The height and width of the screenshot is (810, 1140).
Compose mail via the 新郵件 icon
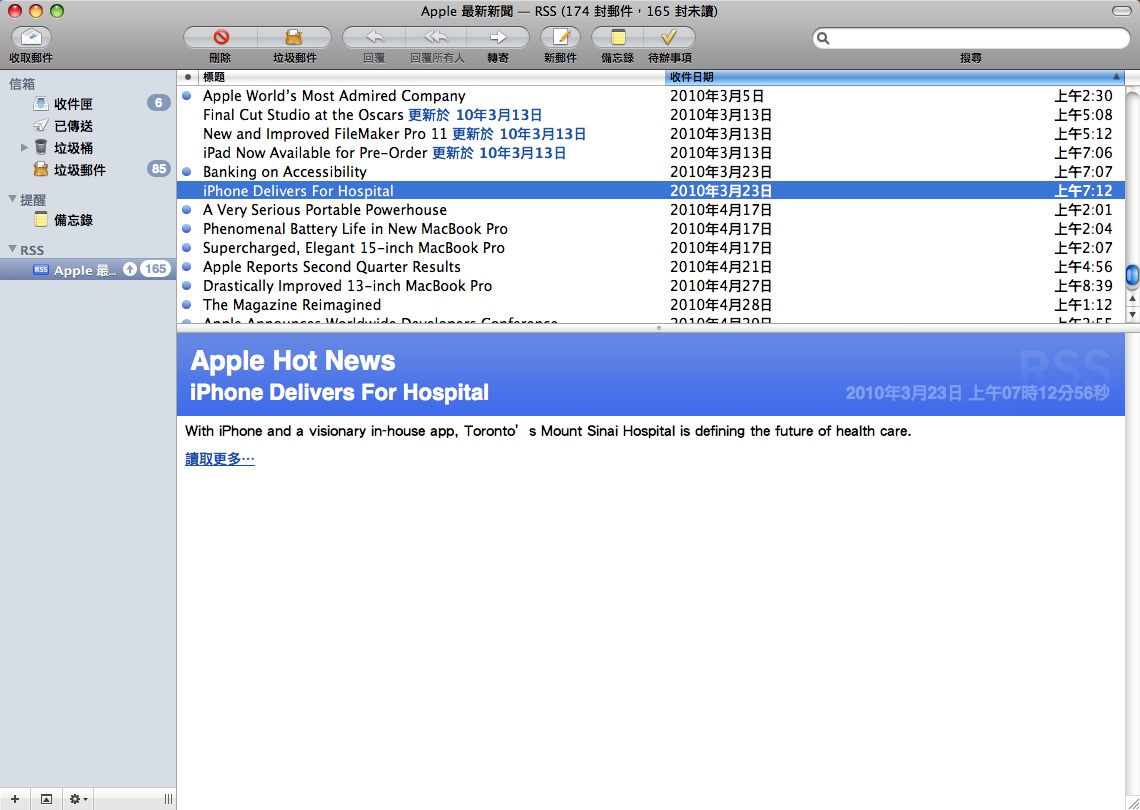(x=560, y=37)
